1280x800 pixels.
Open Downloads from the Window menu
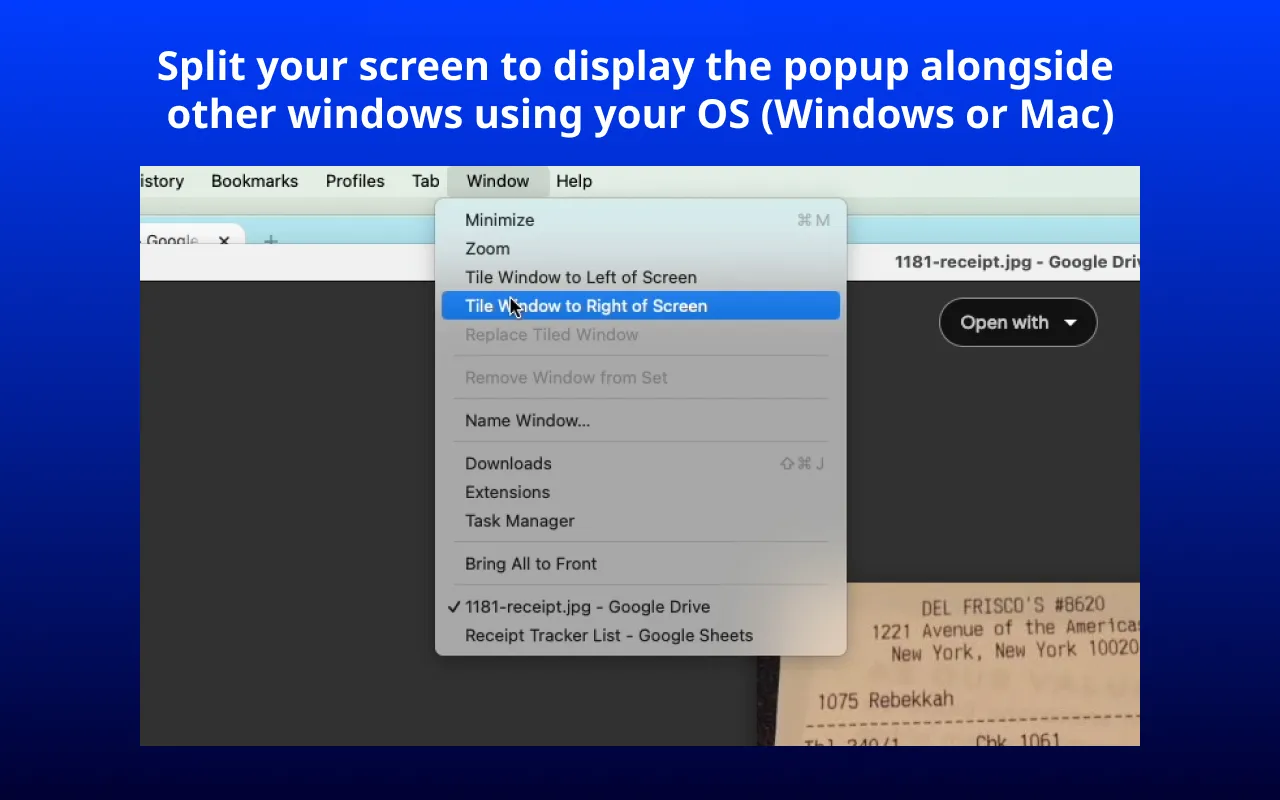coord(508,463)
